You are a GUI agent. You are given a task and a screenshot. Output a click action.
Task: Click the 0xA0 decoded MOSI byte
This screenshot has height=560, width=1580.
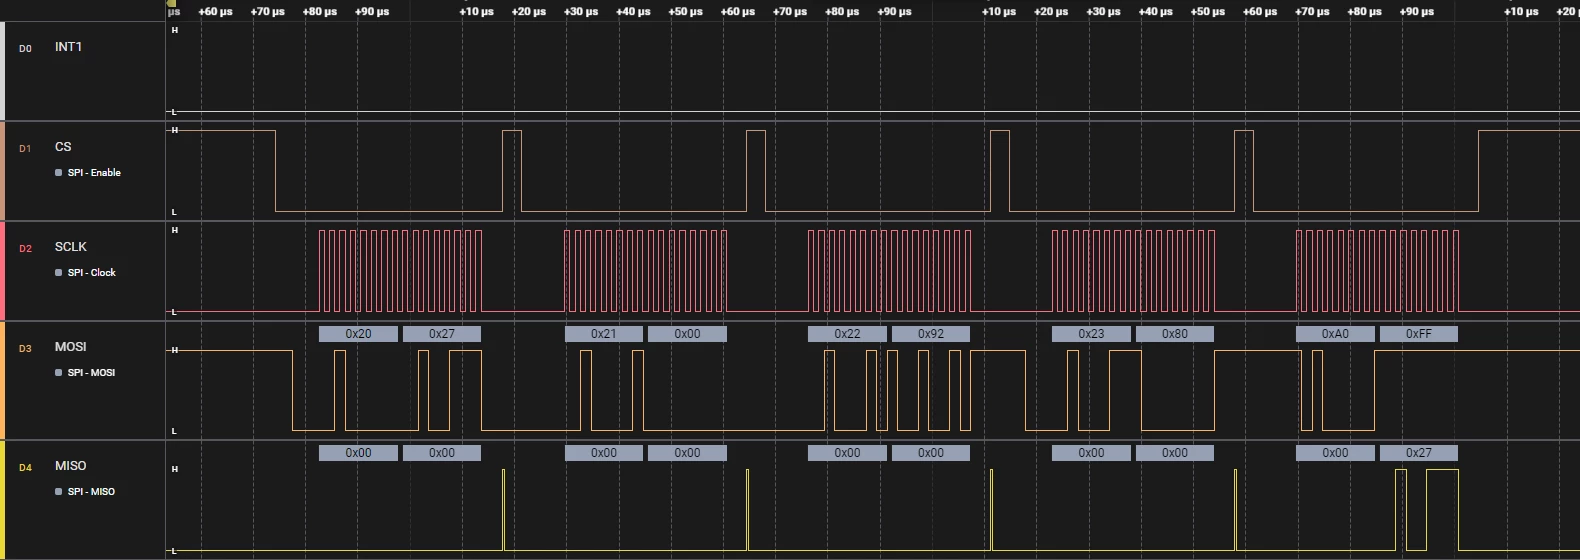[x=1335, y=334]
